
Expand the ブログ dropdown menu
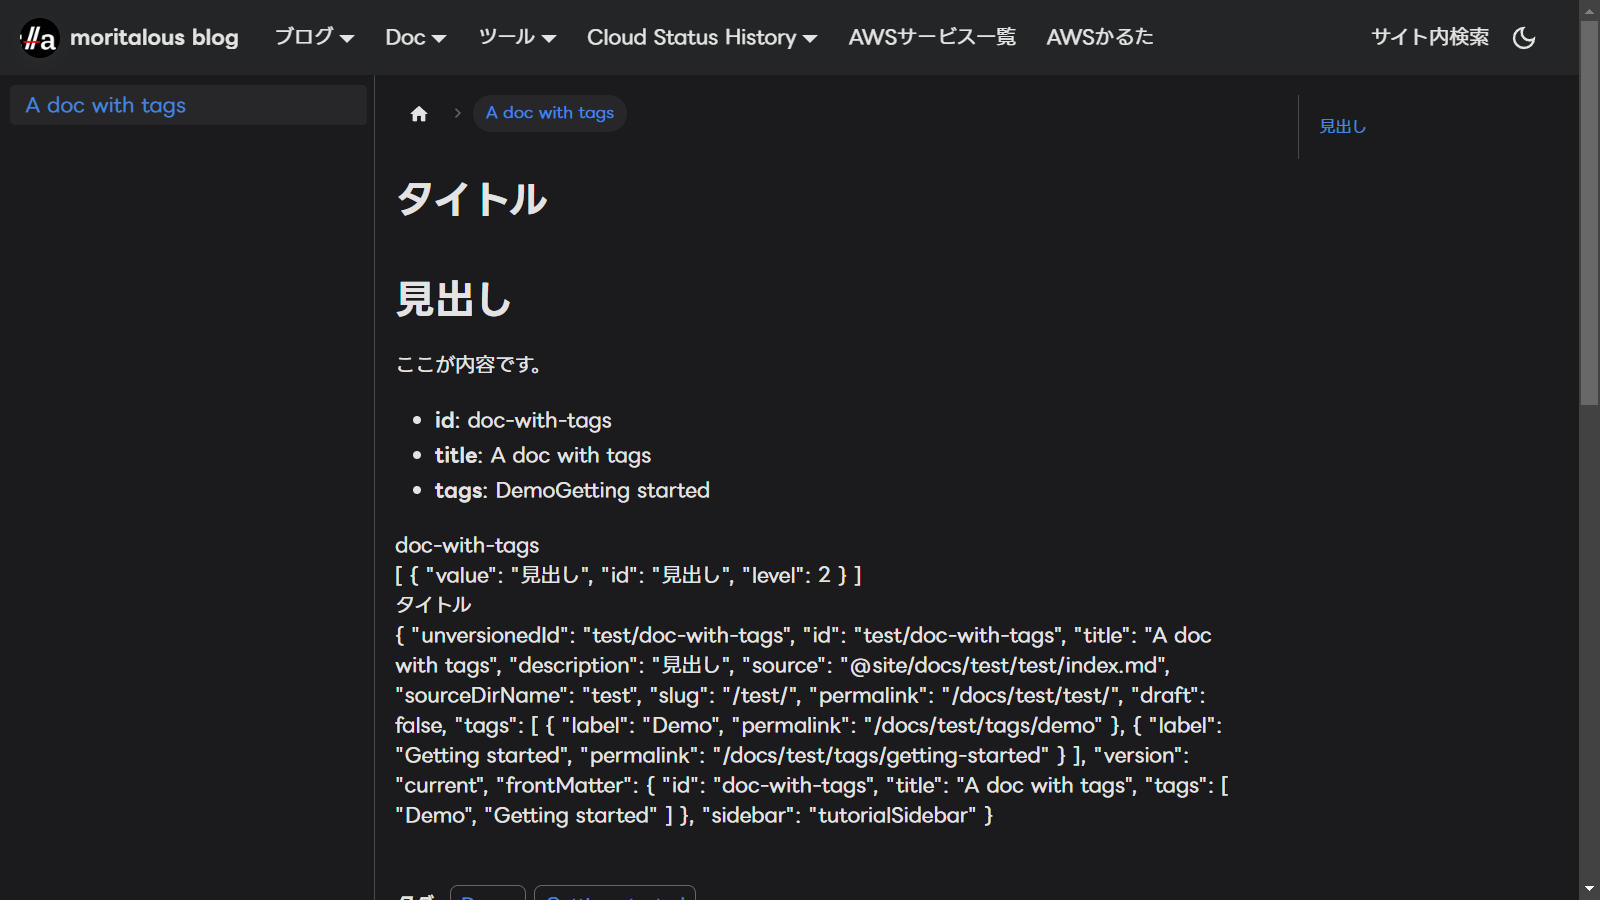pos(314,37)
